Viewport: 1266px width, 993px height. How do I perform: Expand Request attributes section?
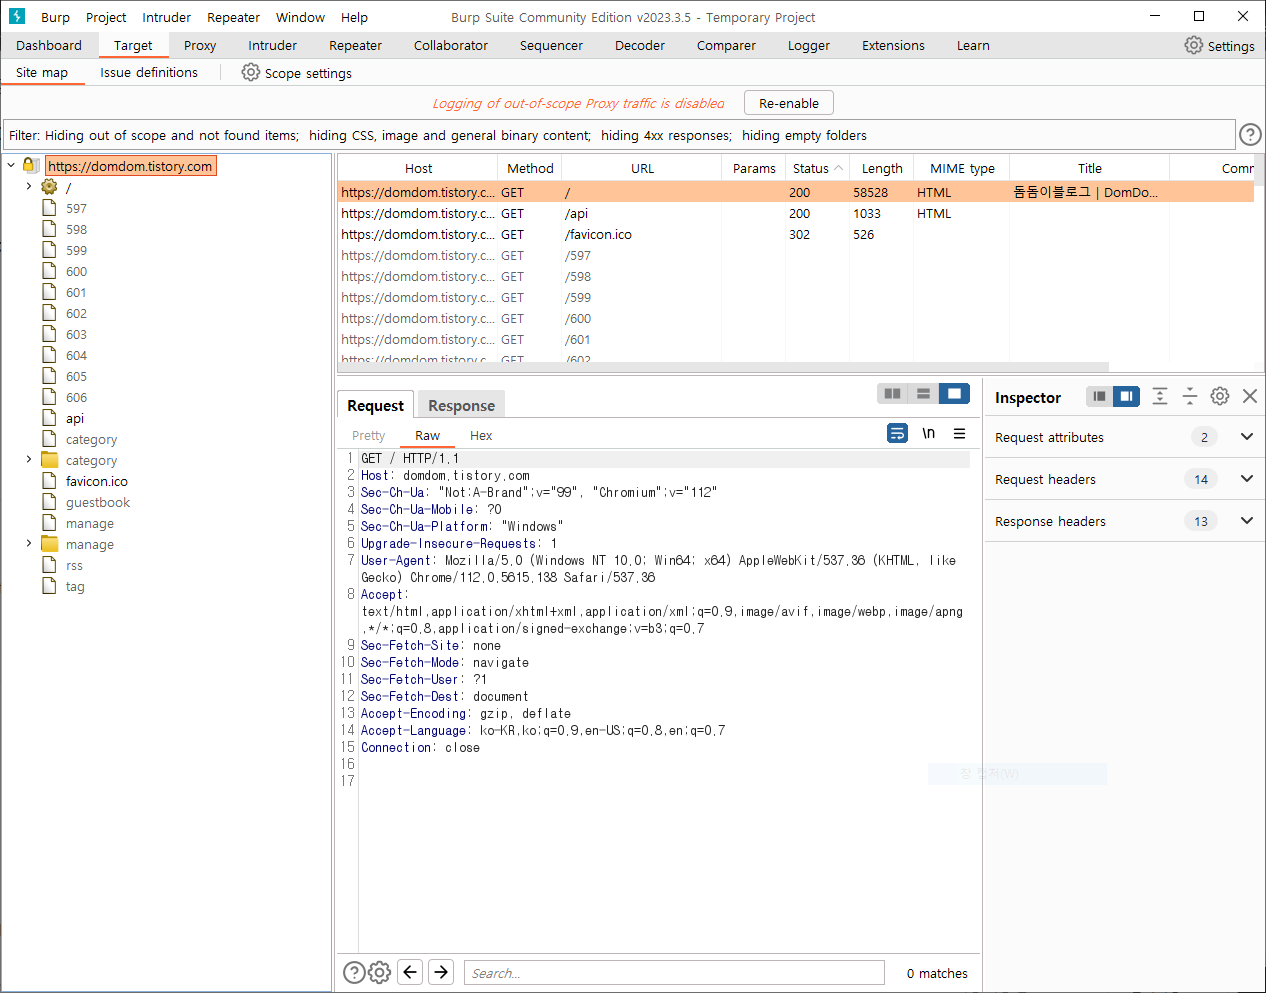click(1247, 437)
